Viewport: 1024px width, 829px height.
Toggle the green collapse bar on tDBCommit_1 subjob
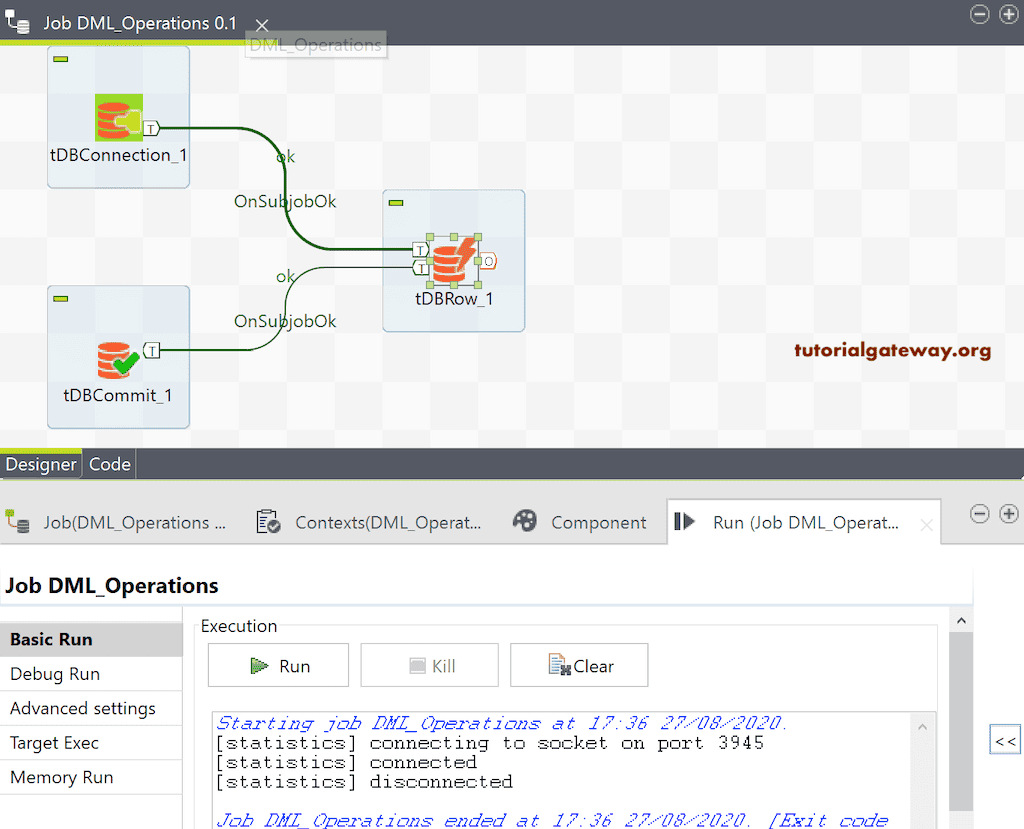point(60,298)
